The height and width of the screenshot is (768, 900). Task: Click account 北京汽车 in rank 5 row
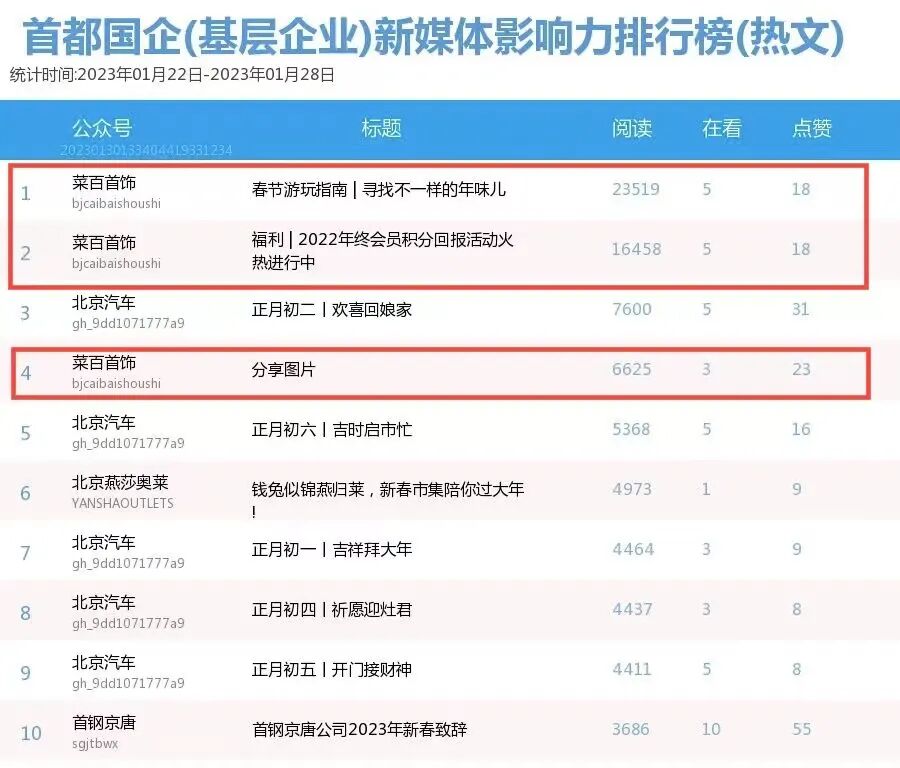pyautogui.click(x=104, y=422)
